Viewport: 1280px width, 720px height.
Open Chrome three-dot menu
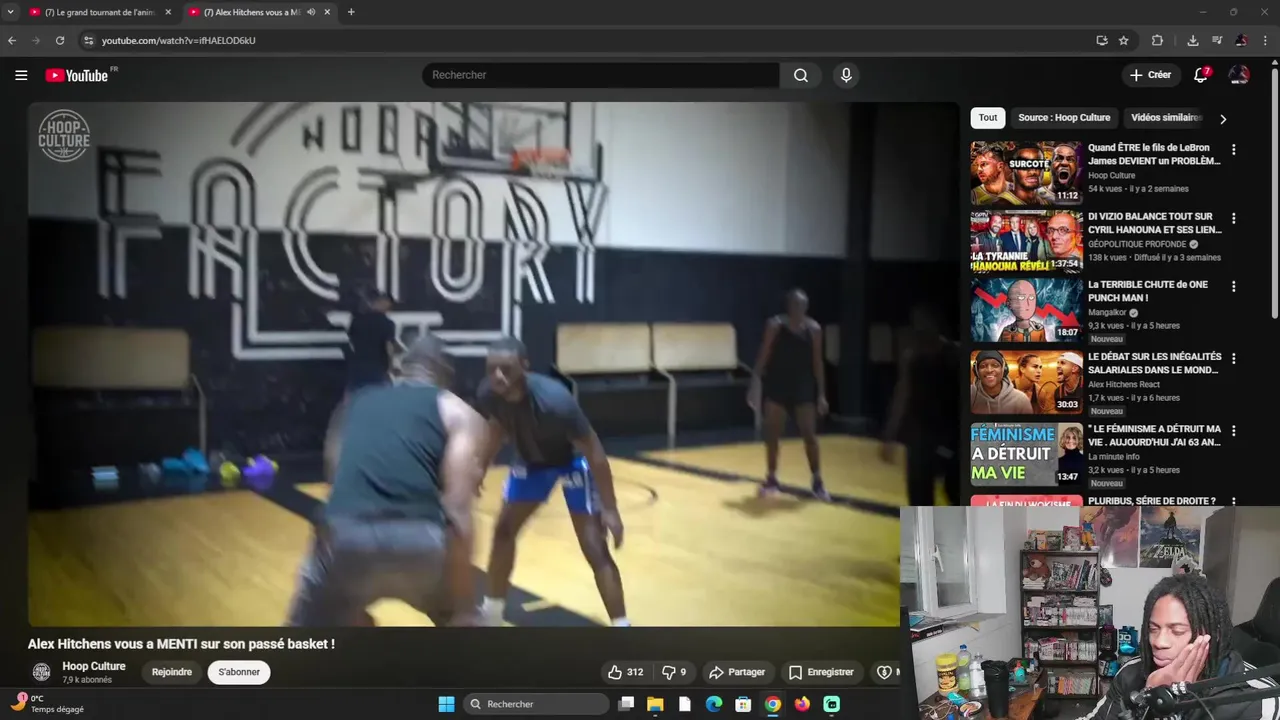pos(1265,40)
